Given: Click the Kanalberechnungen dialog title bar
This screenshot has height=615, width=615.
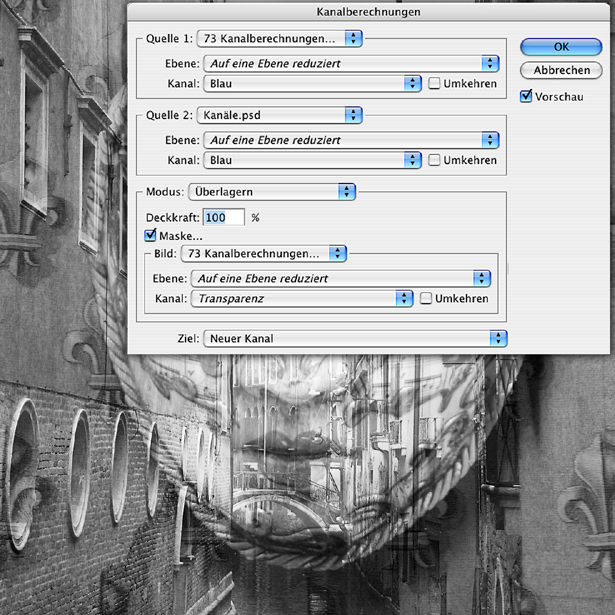Looking at the screenshot, I should click(x=368, y=12).
